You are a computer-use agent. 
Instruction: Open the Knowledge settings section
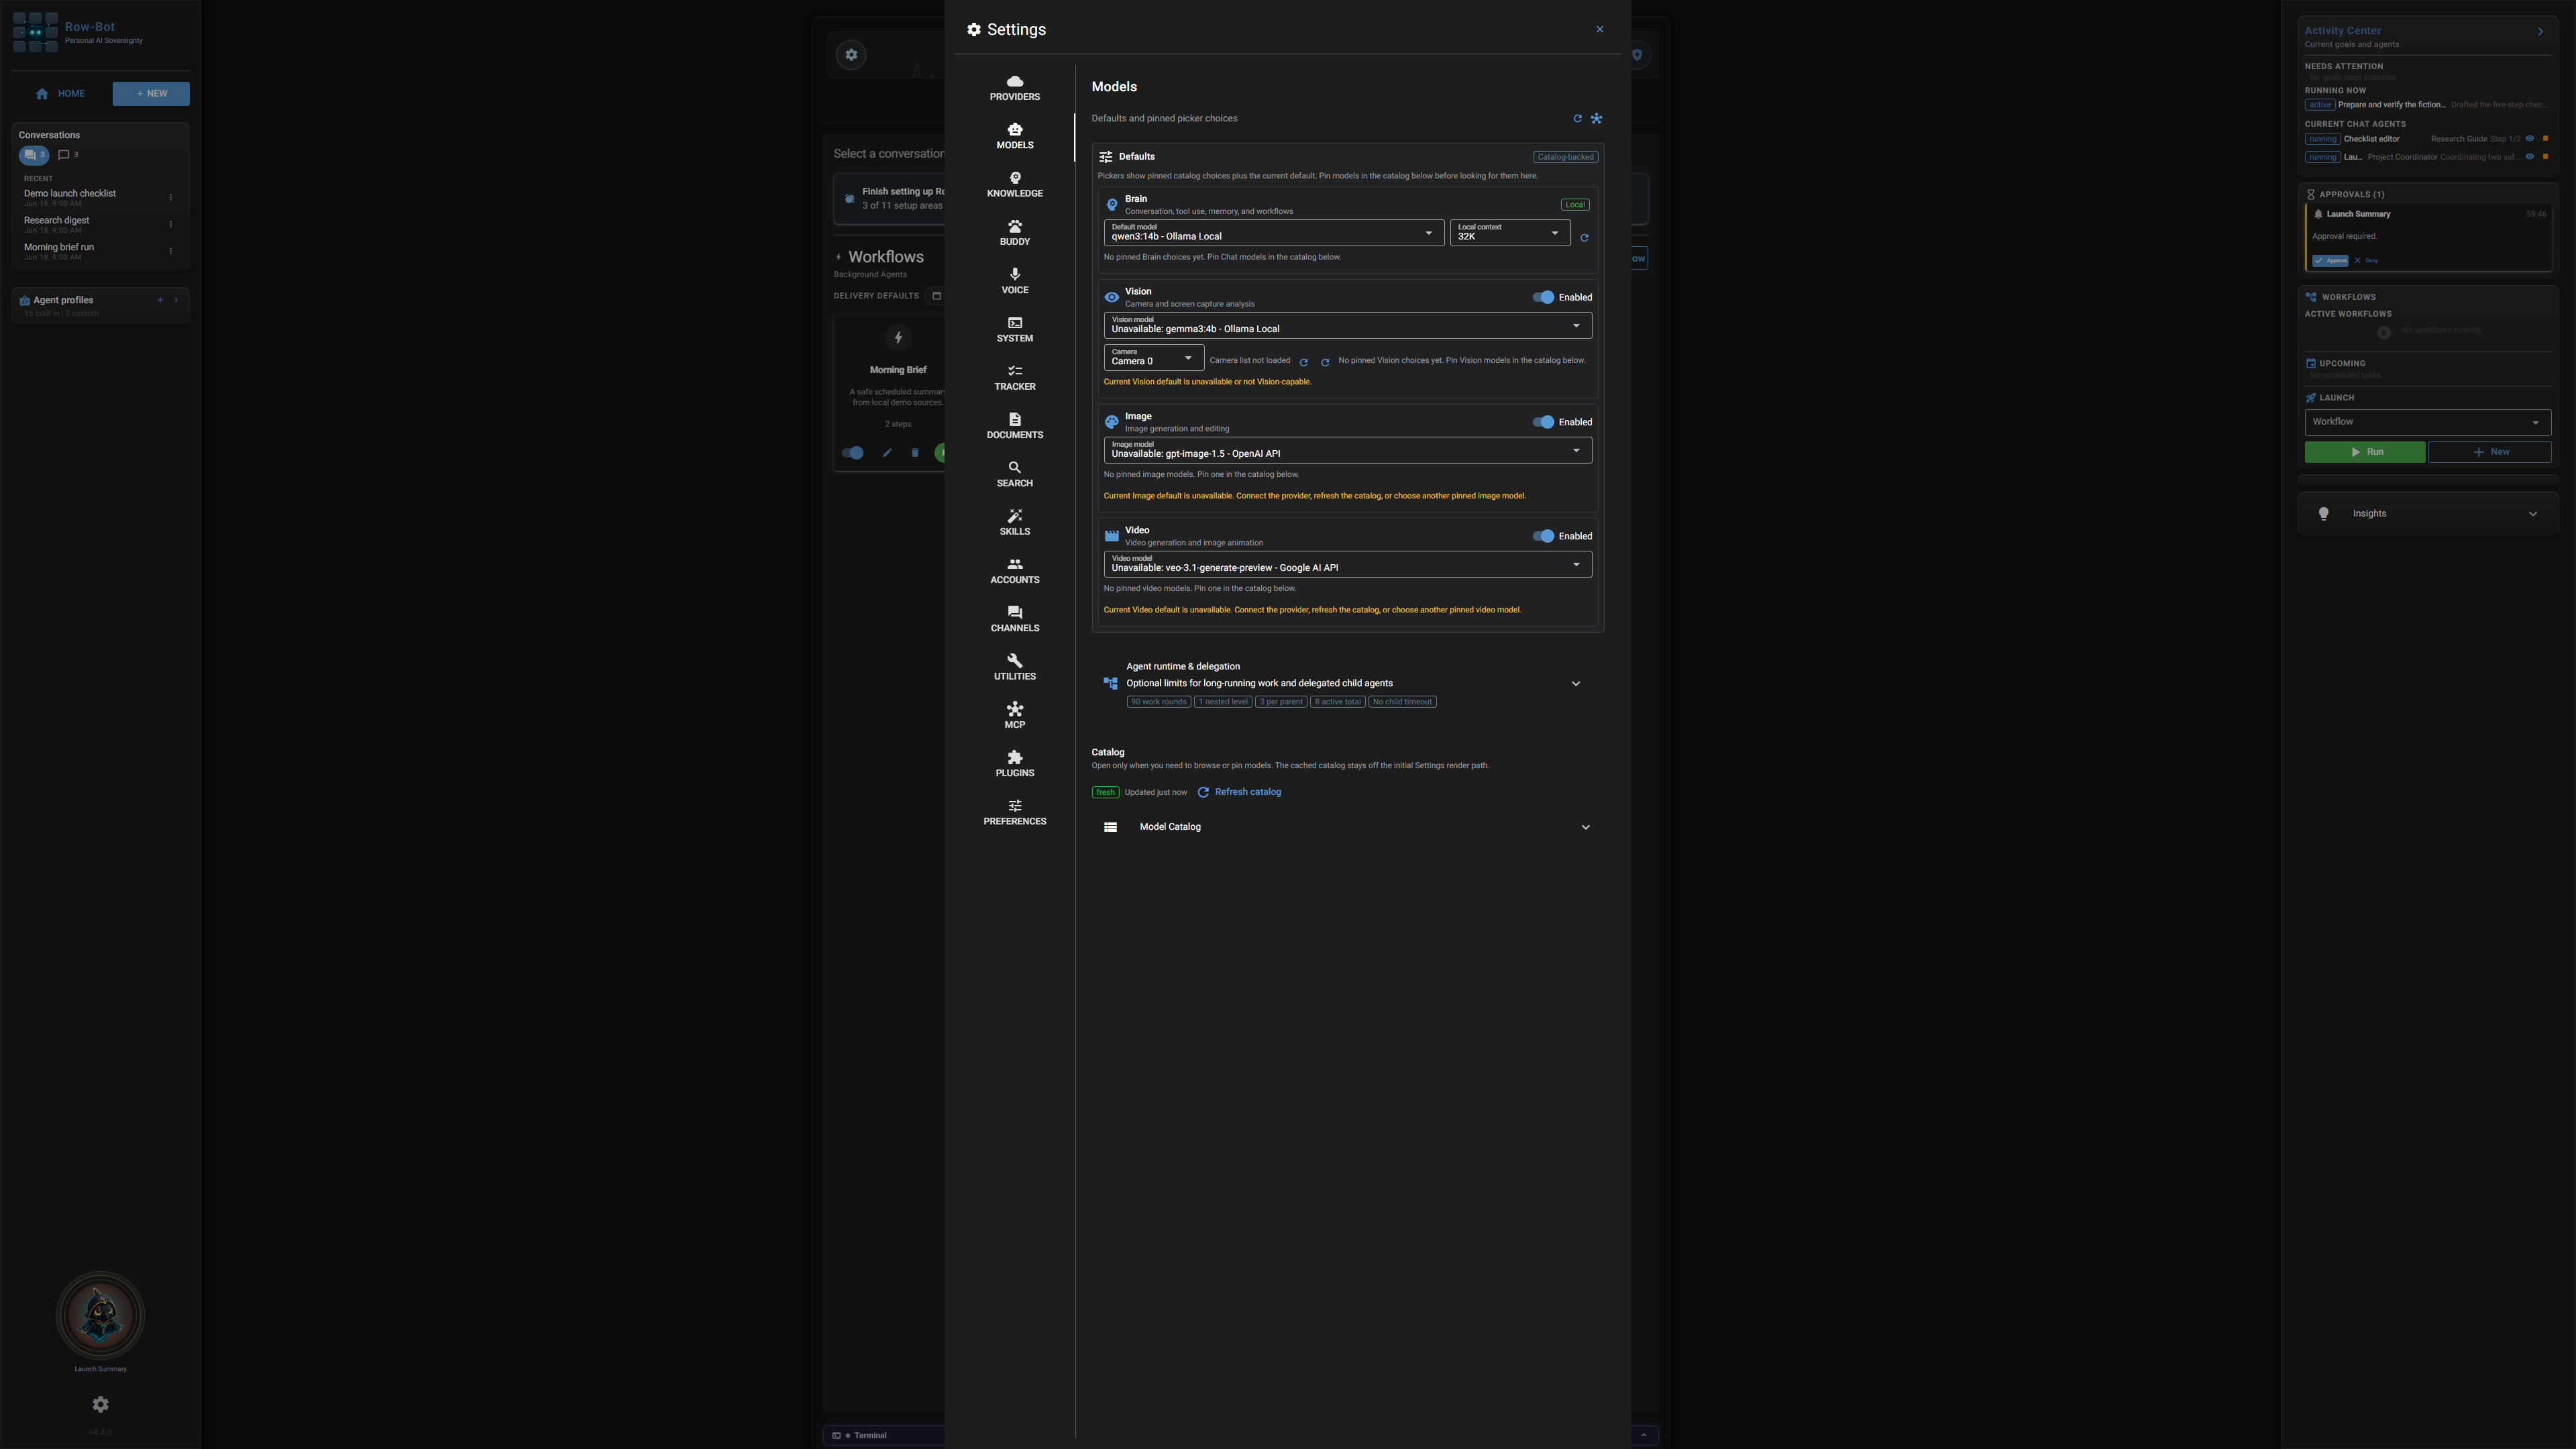(1014, 185)
